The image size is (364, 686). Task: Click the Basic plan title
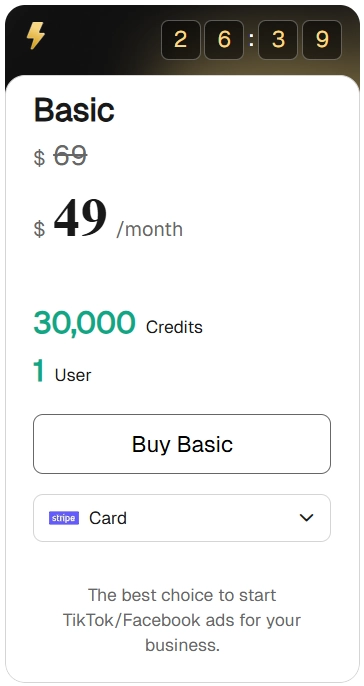(x=74, y=109)
